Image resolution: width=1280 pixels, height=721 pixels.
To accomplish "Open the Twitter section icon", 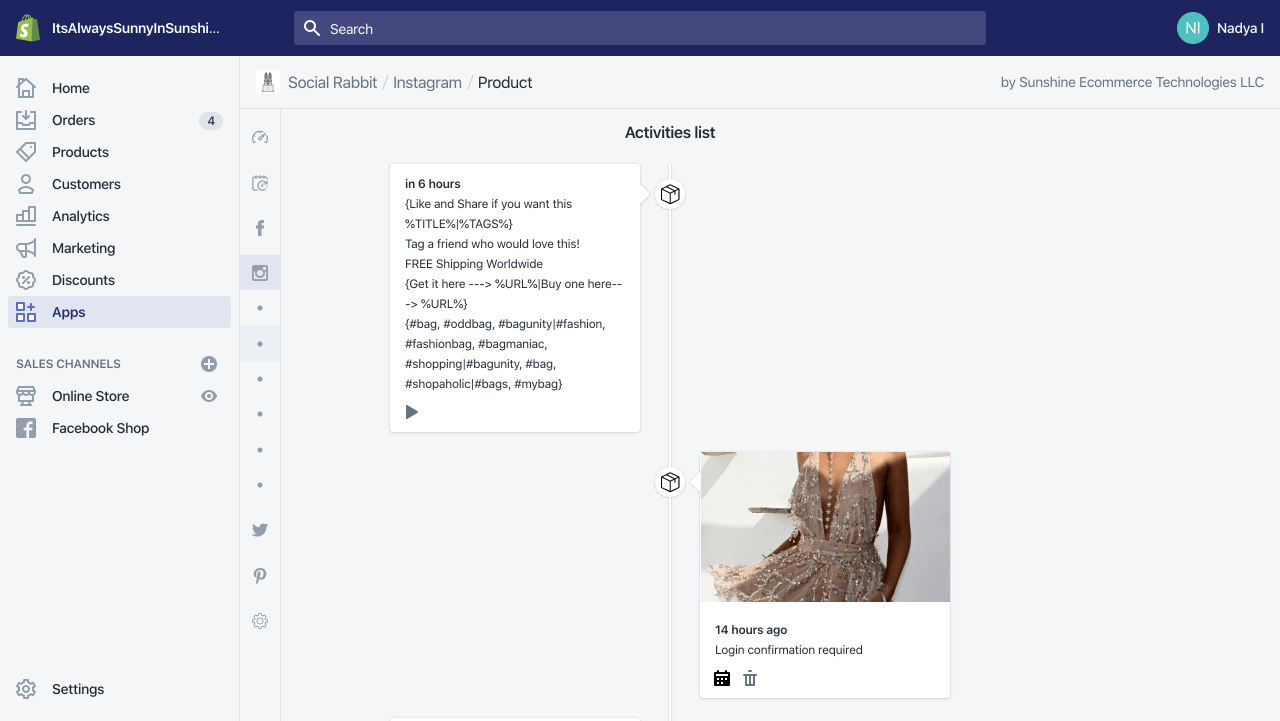I will [260, 530].
